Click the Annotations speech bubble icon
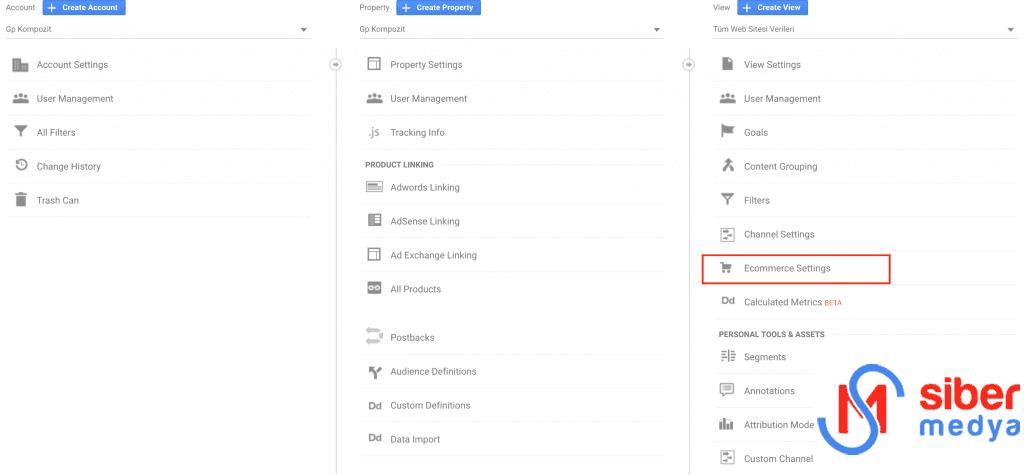The image size is (1024, 475). coord(727,390)
